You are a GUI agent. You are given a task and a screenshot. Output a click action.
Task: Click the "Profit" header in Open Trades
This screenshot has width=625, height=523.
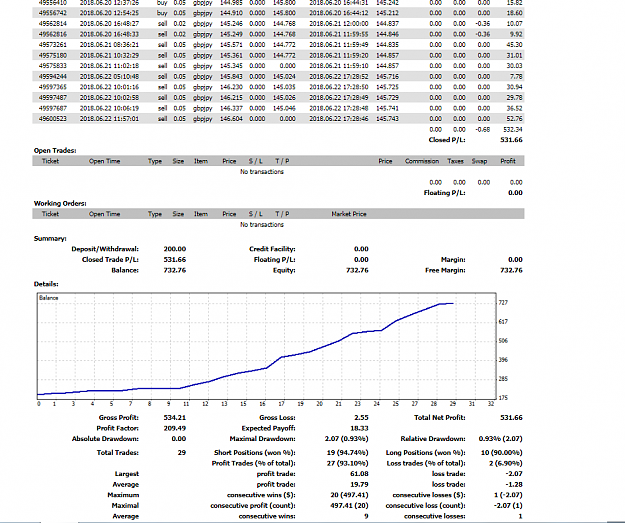pyautogui.click(x=508, y=161)
